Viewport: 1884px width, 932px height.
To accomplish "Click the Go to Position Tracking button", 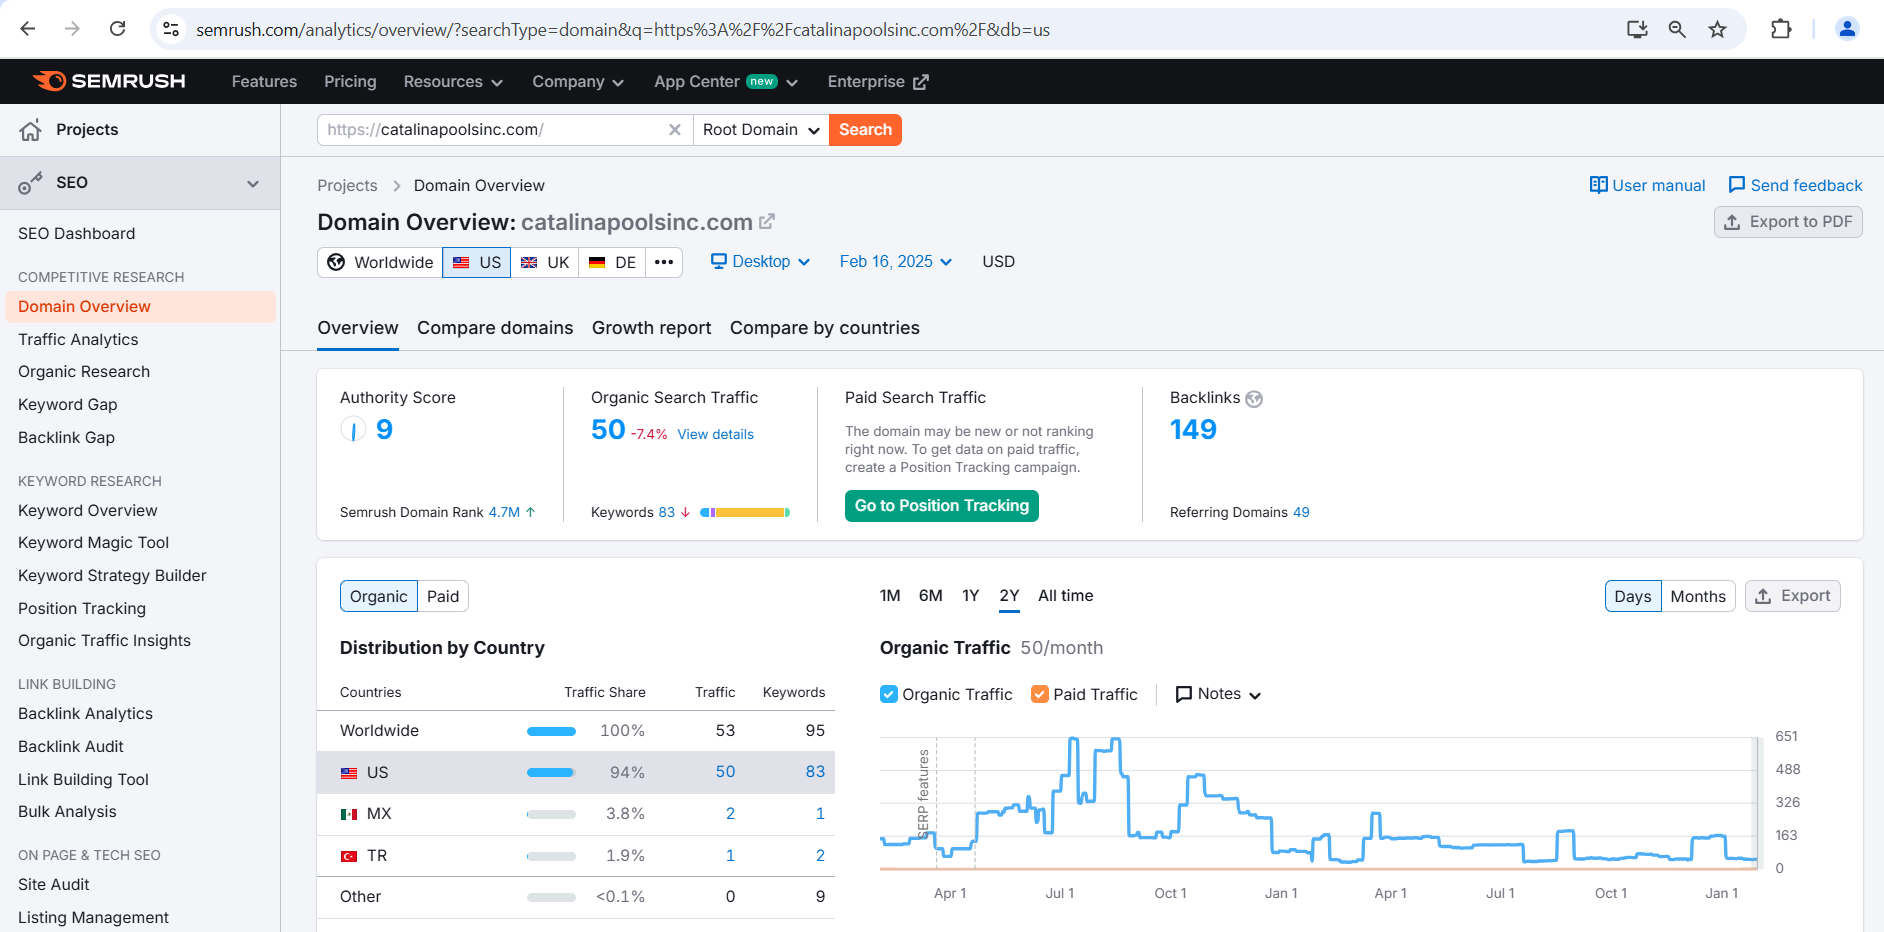I will pos(942,506).
